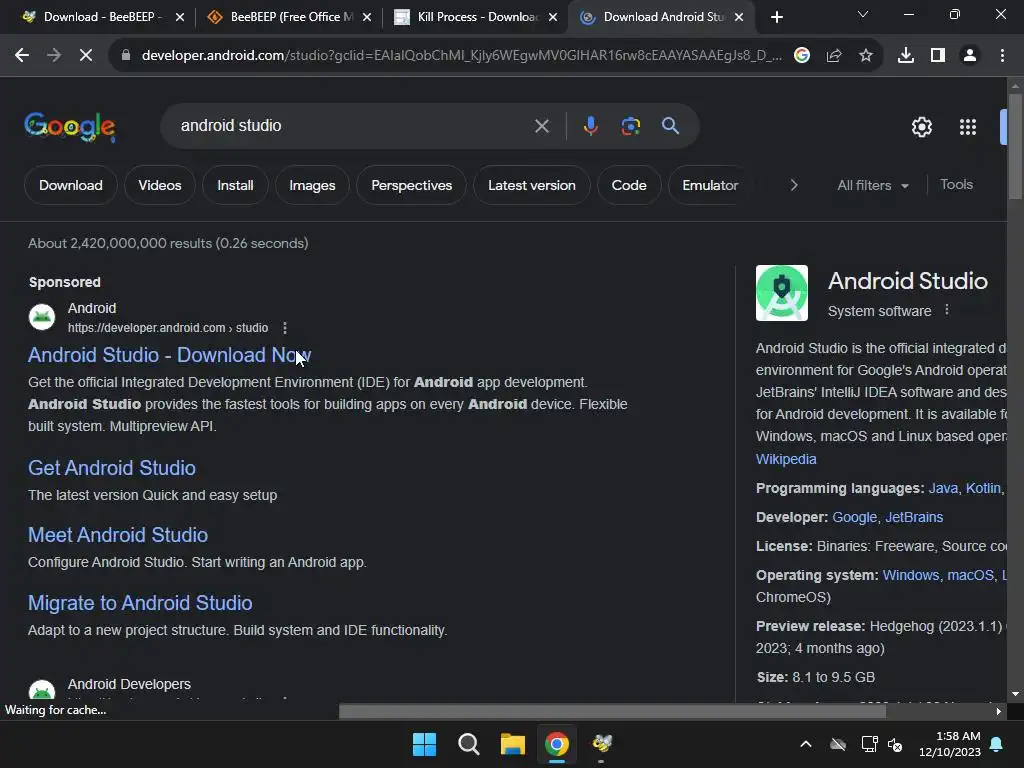The height and width of the screenshot is (768, 1024).
Task: Start voice search with the microphone
Action: [590, 126]
